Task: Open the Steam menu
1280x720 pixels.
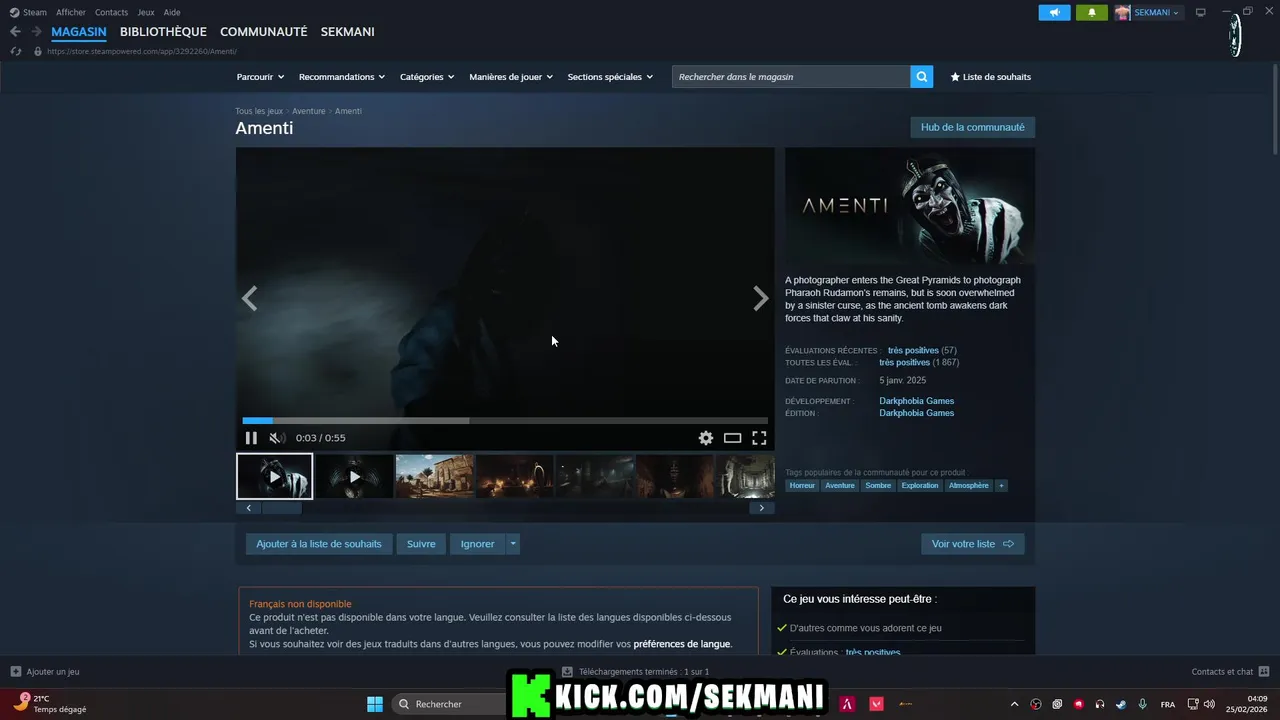Action: pyautogui.click(x=29, y=12)
